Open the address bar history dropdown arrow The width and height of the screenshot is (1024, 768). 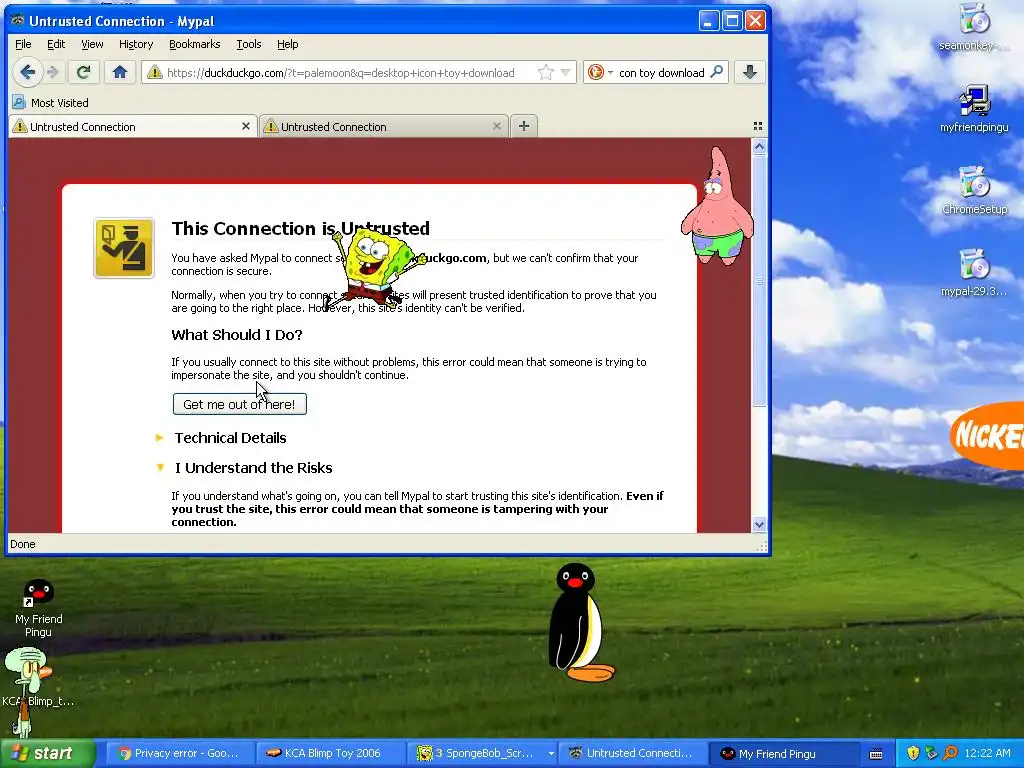[x=566, y=72]
